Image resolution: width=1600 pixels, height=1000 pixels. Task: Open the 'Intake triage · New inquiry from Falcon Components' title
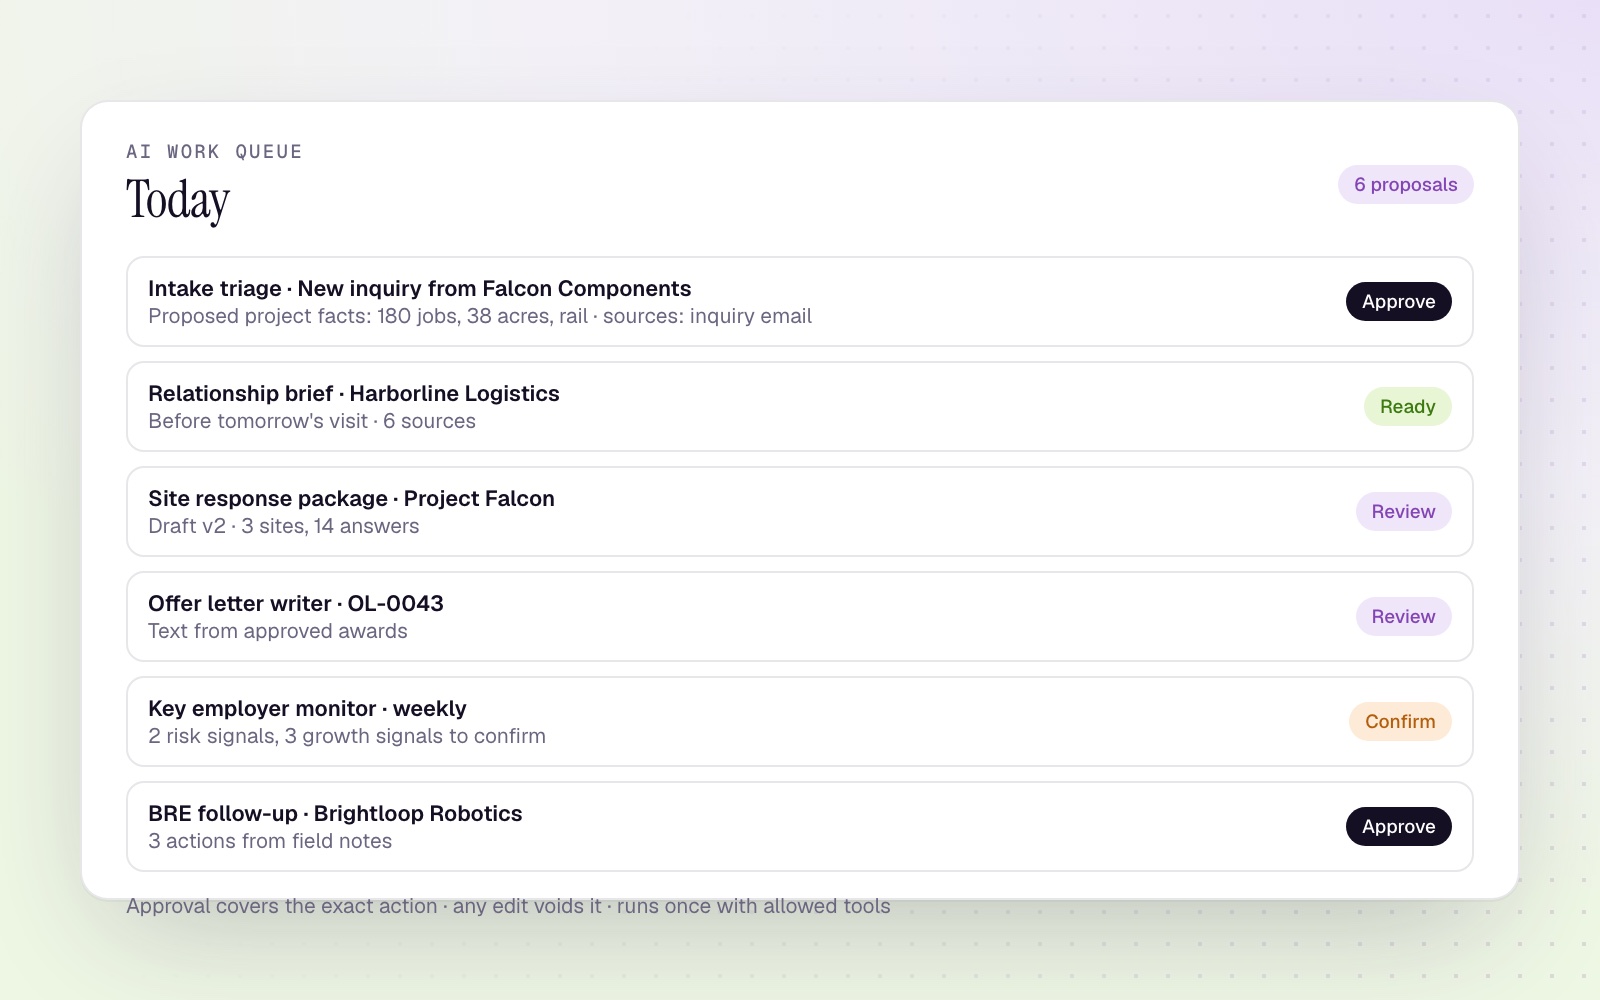pyautogui.click(x=419, y=289)
